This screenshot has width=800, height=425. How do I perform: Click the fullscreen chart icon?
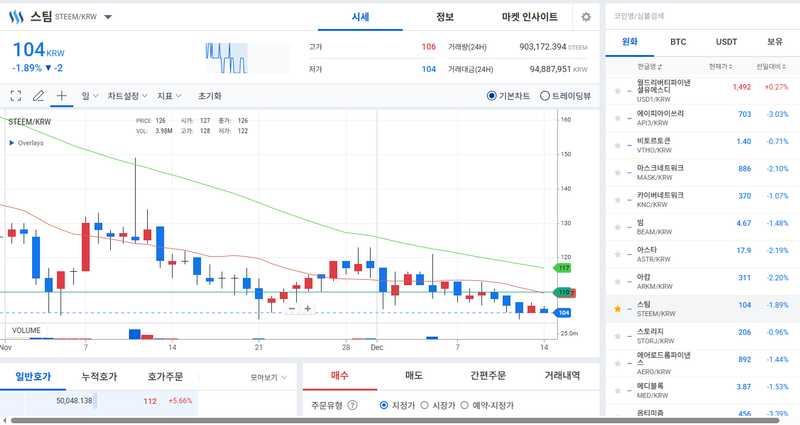[15, 96]
